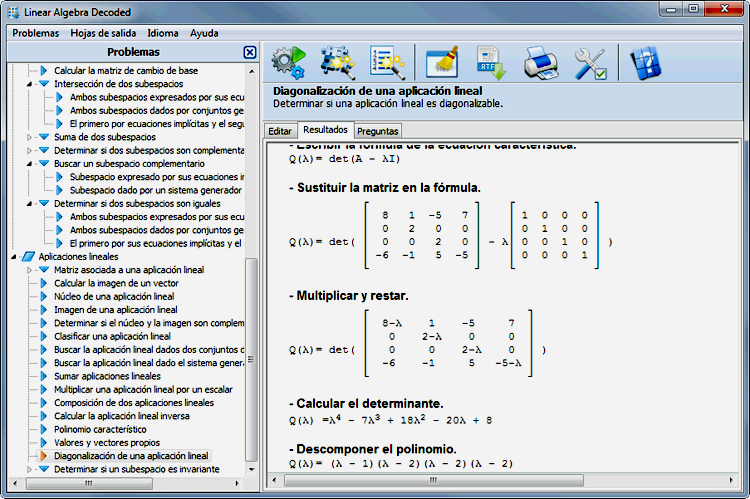Screen dimensions: 750x499
Task: Click 'Sustituir la matriz en la fórmula.' heading
Action: click(385, 188)
